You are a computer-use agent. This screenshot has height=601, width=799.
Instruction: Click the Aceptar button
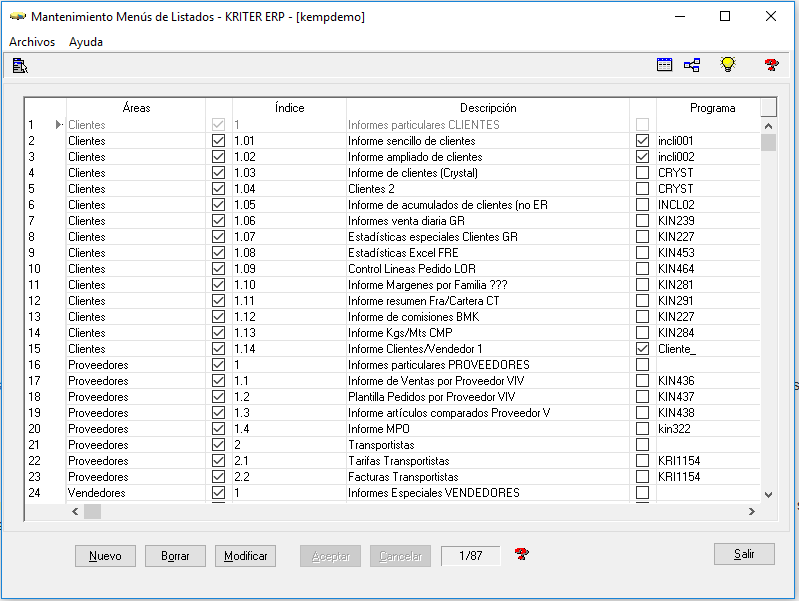331,556
